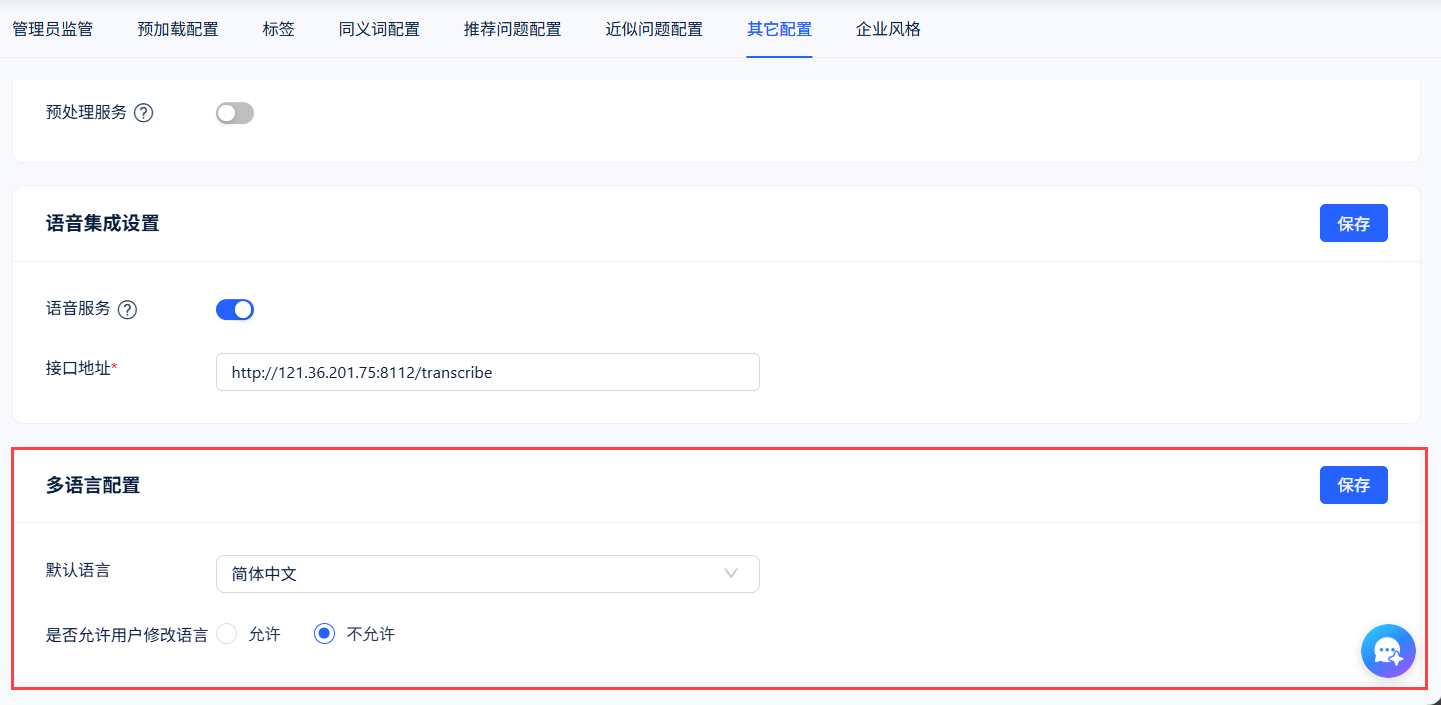Screen dimensions: 1441x705
Task: Open the floating AI chat assistant
Action: point(1387,651)
